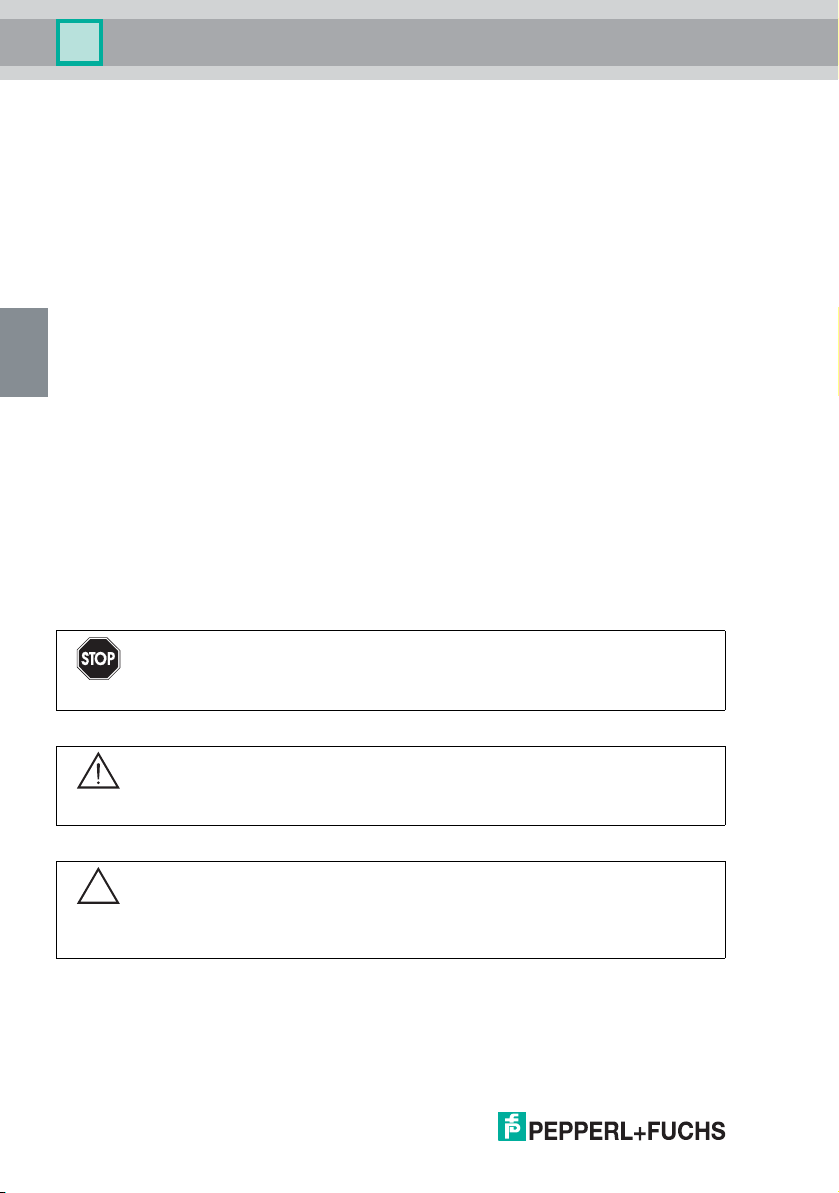Image resolution: width=839 pixels, height=1193 pixels.
Task: Select the teal square in the header
Action: click(79, 43)
